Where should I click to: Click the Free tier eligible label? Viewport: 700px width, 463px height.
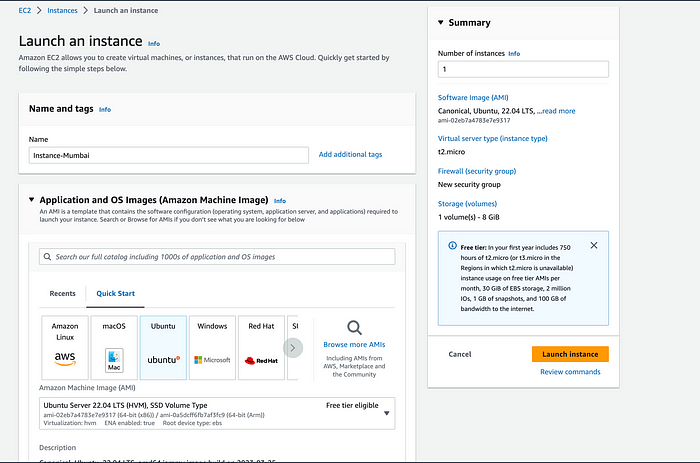coord(352,405)
